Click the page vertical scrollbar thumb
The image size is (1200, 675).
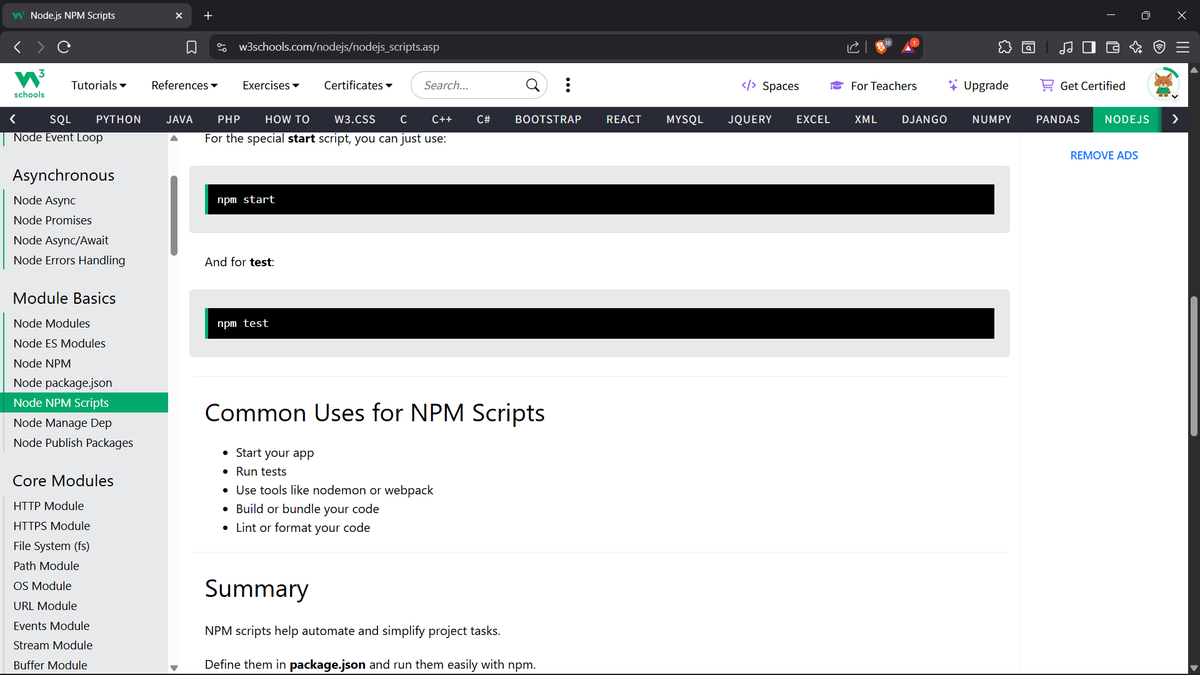(1194, 366)
